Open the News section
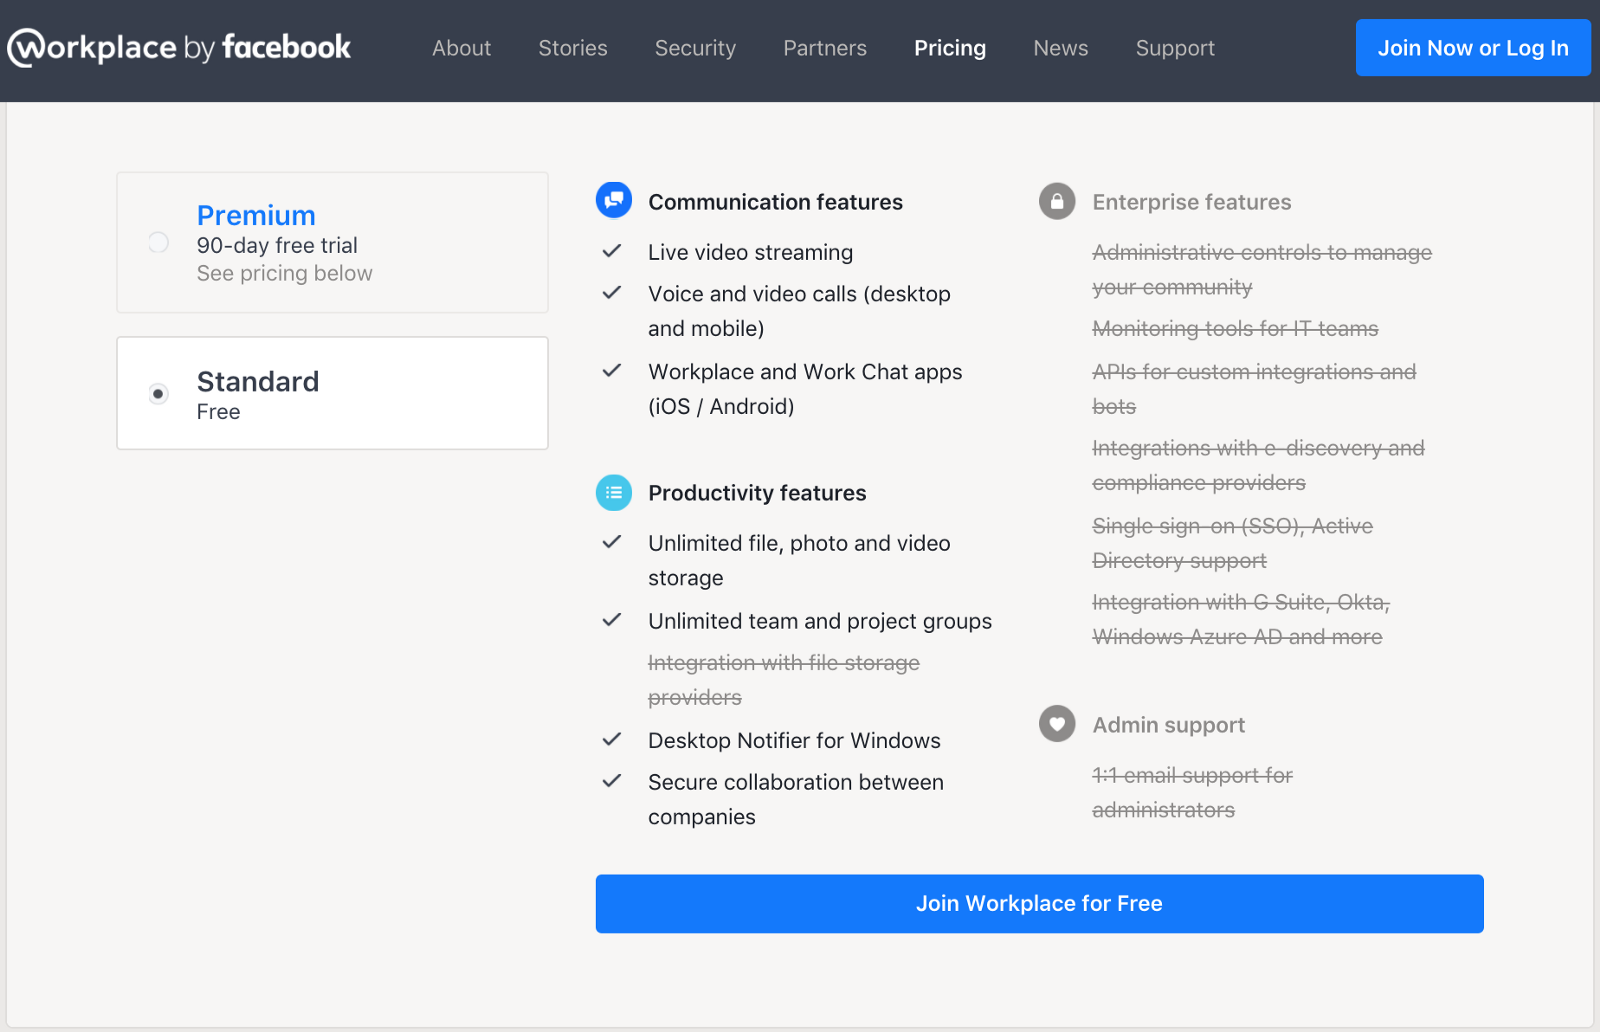The image size is (1600, 1032). pyautogui.click(x=1061, y=48)
